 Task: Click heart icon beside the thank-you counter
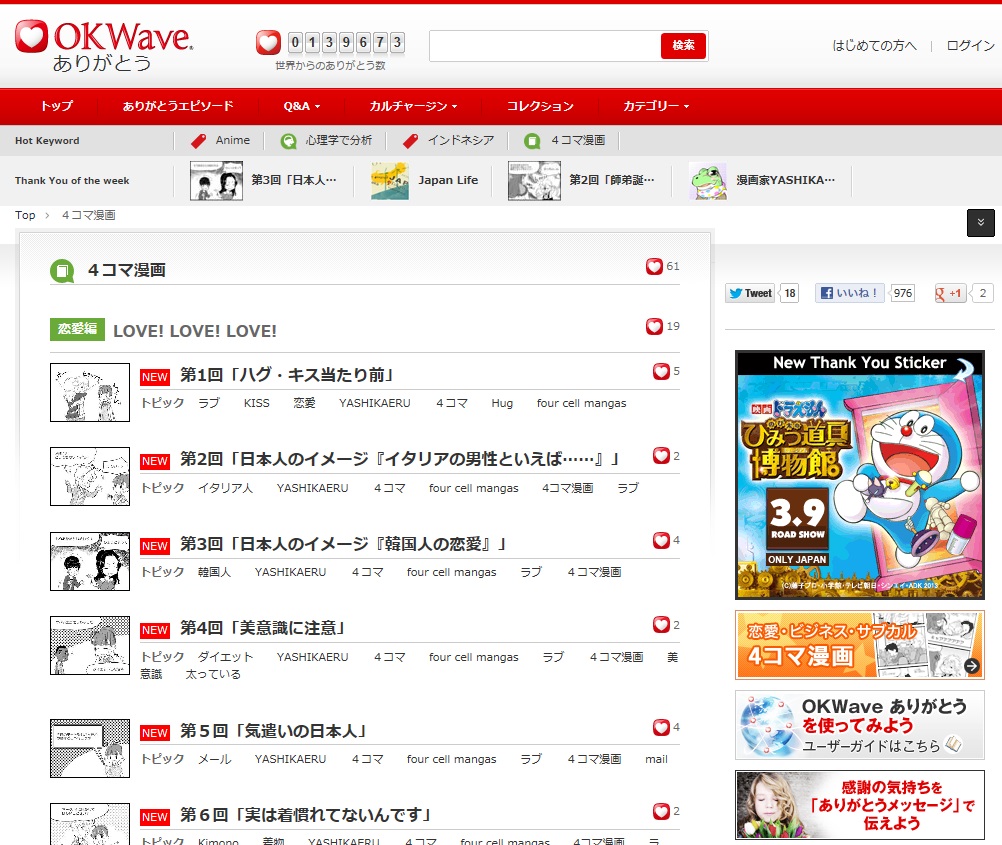pos(268,42)
